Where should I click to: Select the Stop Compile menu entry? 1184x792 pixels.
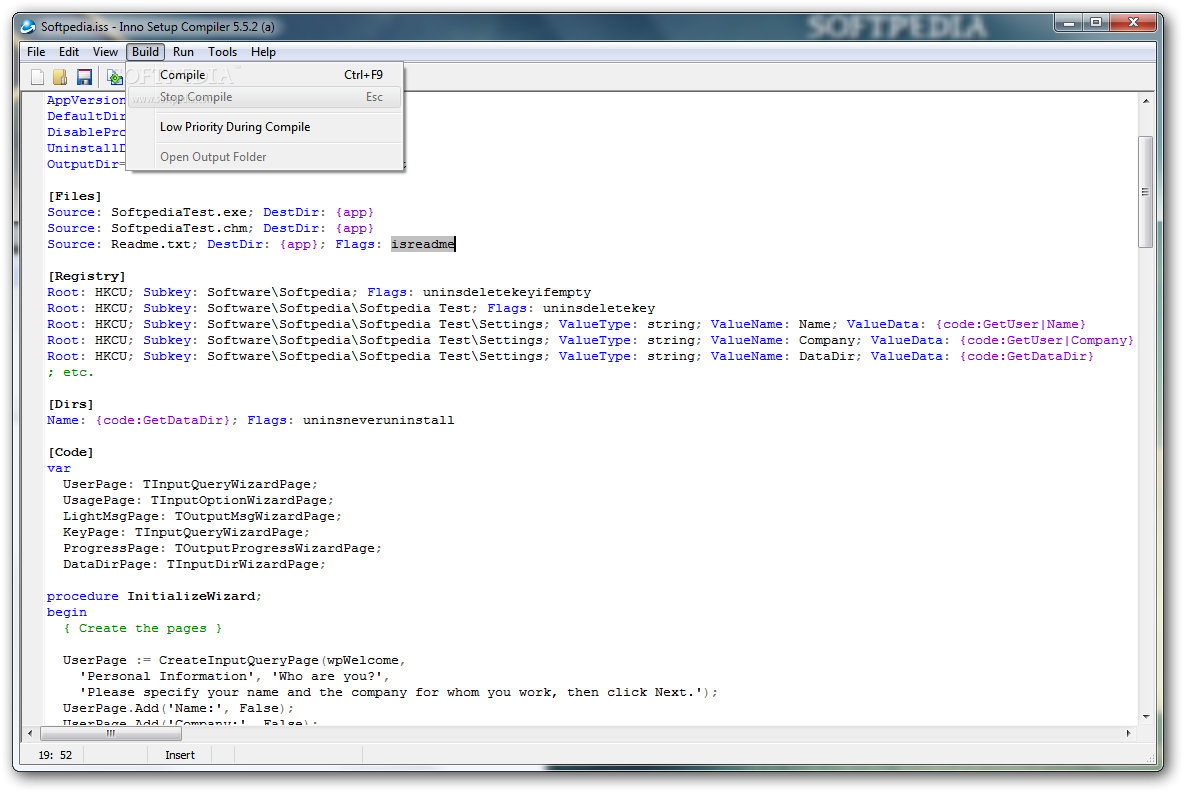tap(265, 97)
